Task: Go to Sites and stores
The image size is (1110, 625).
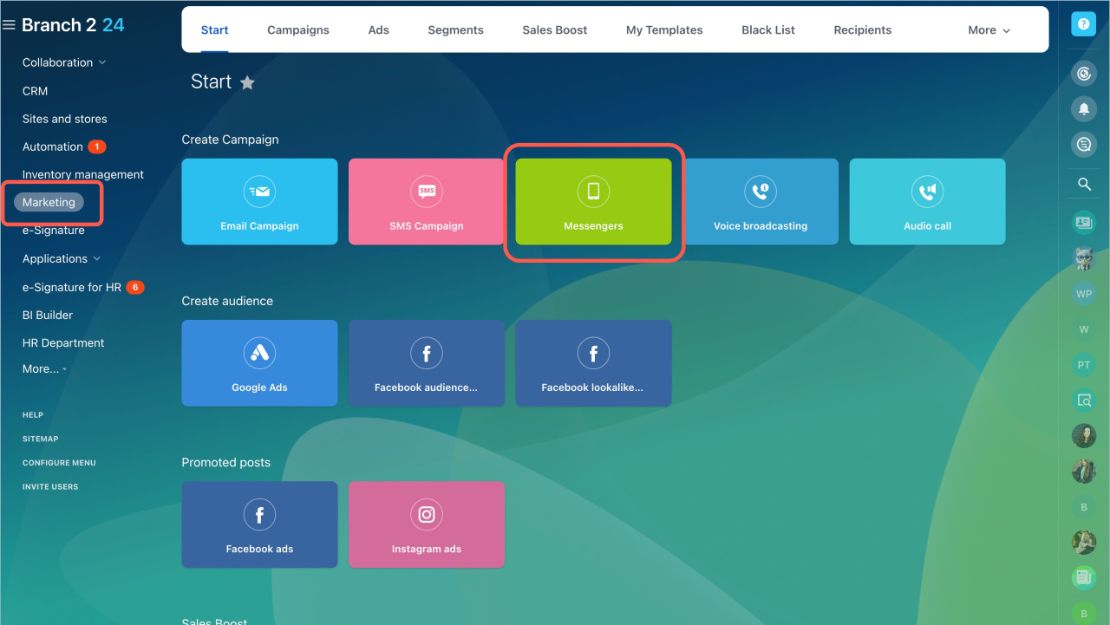Action: pos(64,119)
